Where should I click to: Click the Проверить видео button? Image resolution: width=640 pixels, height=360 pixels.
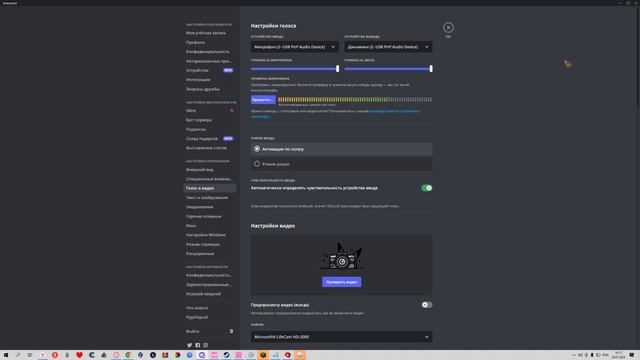[x=342, y=282]
